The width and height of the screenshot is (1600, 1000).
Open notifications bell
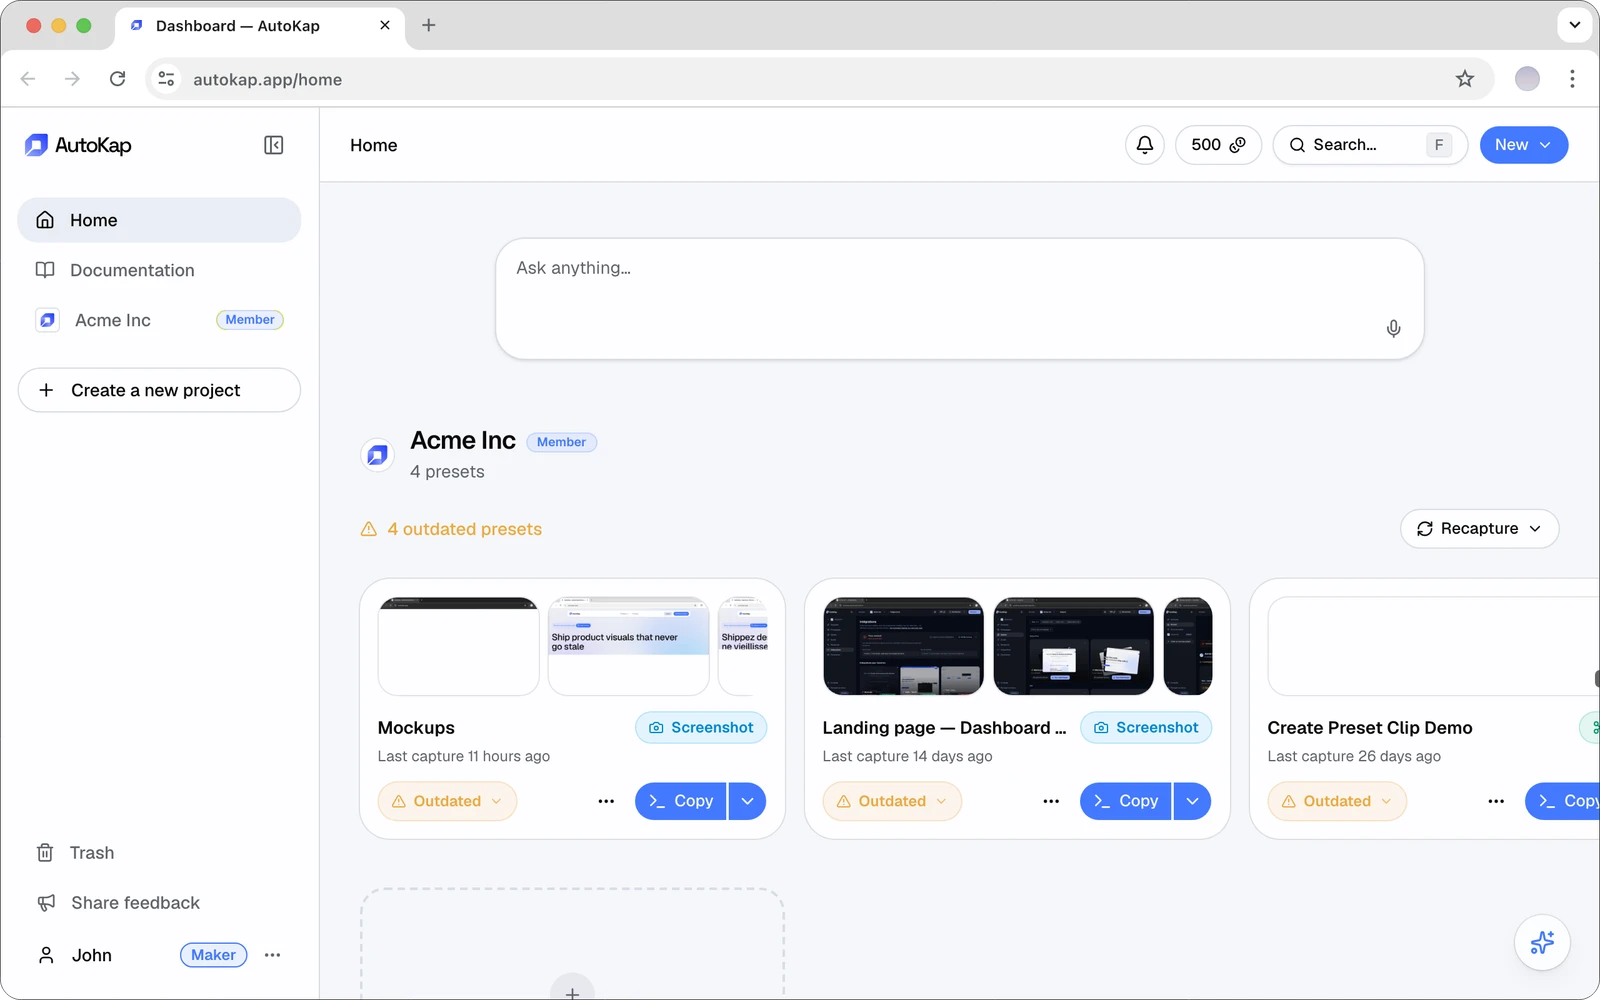(1145, 145)
